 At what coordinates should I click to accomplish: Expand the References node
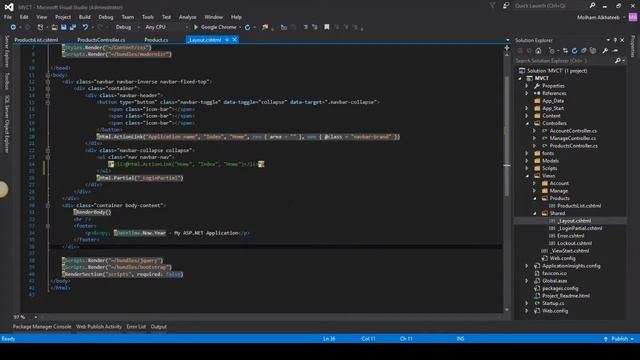(527, 93)
